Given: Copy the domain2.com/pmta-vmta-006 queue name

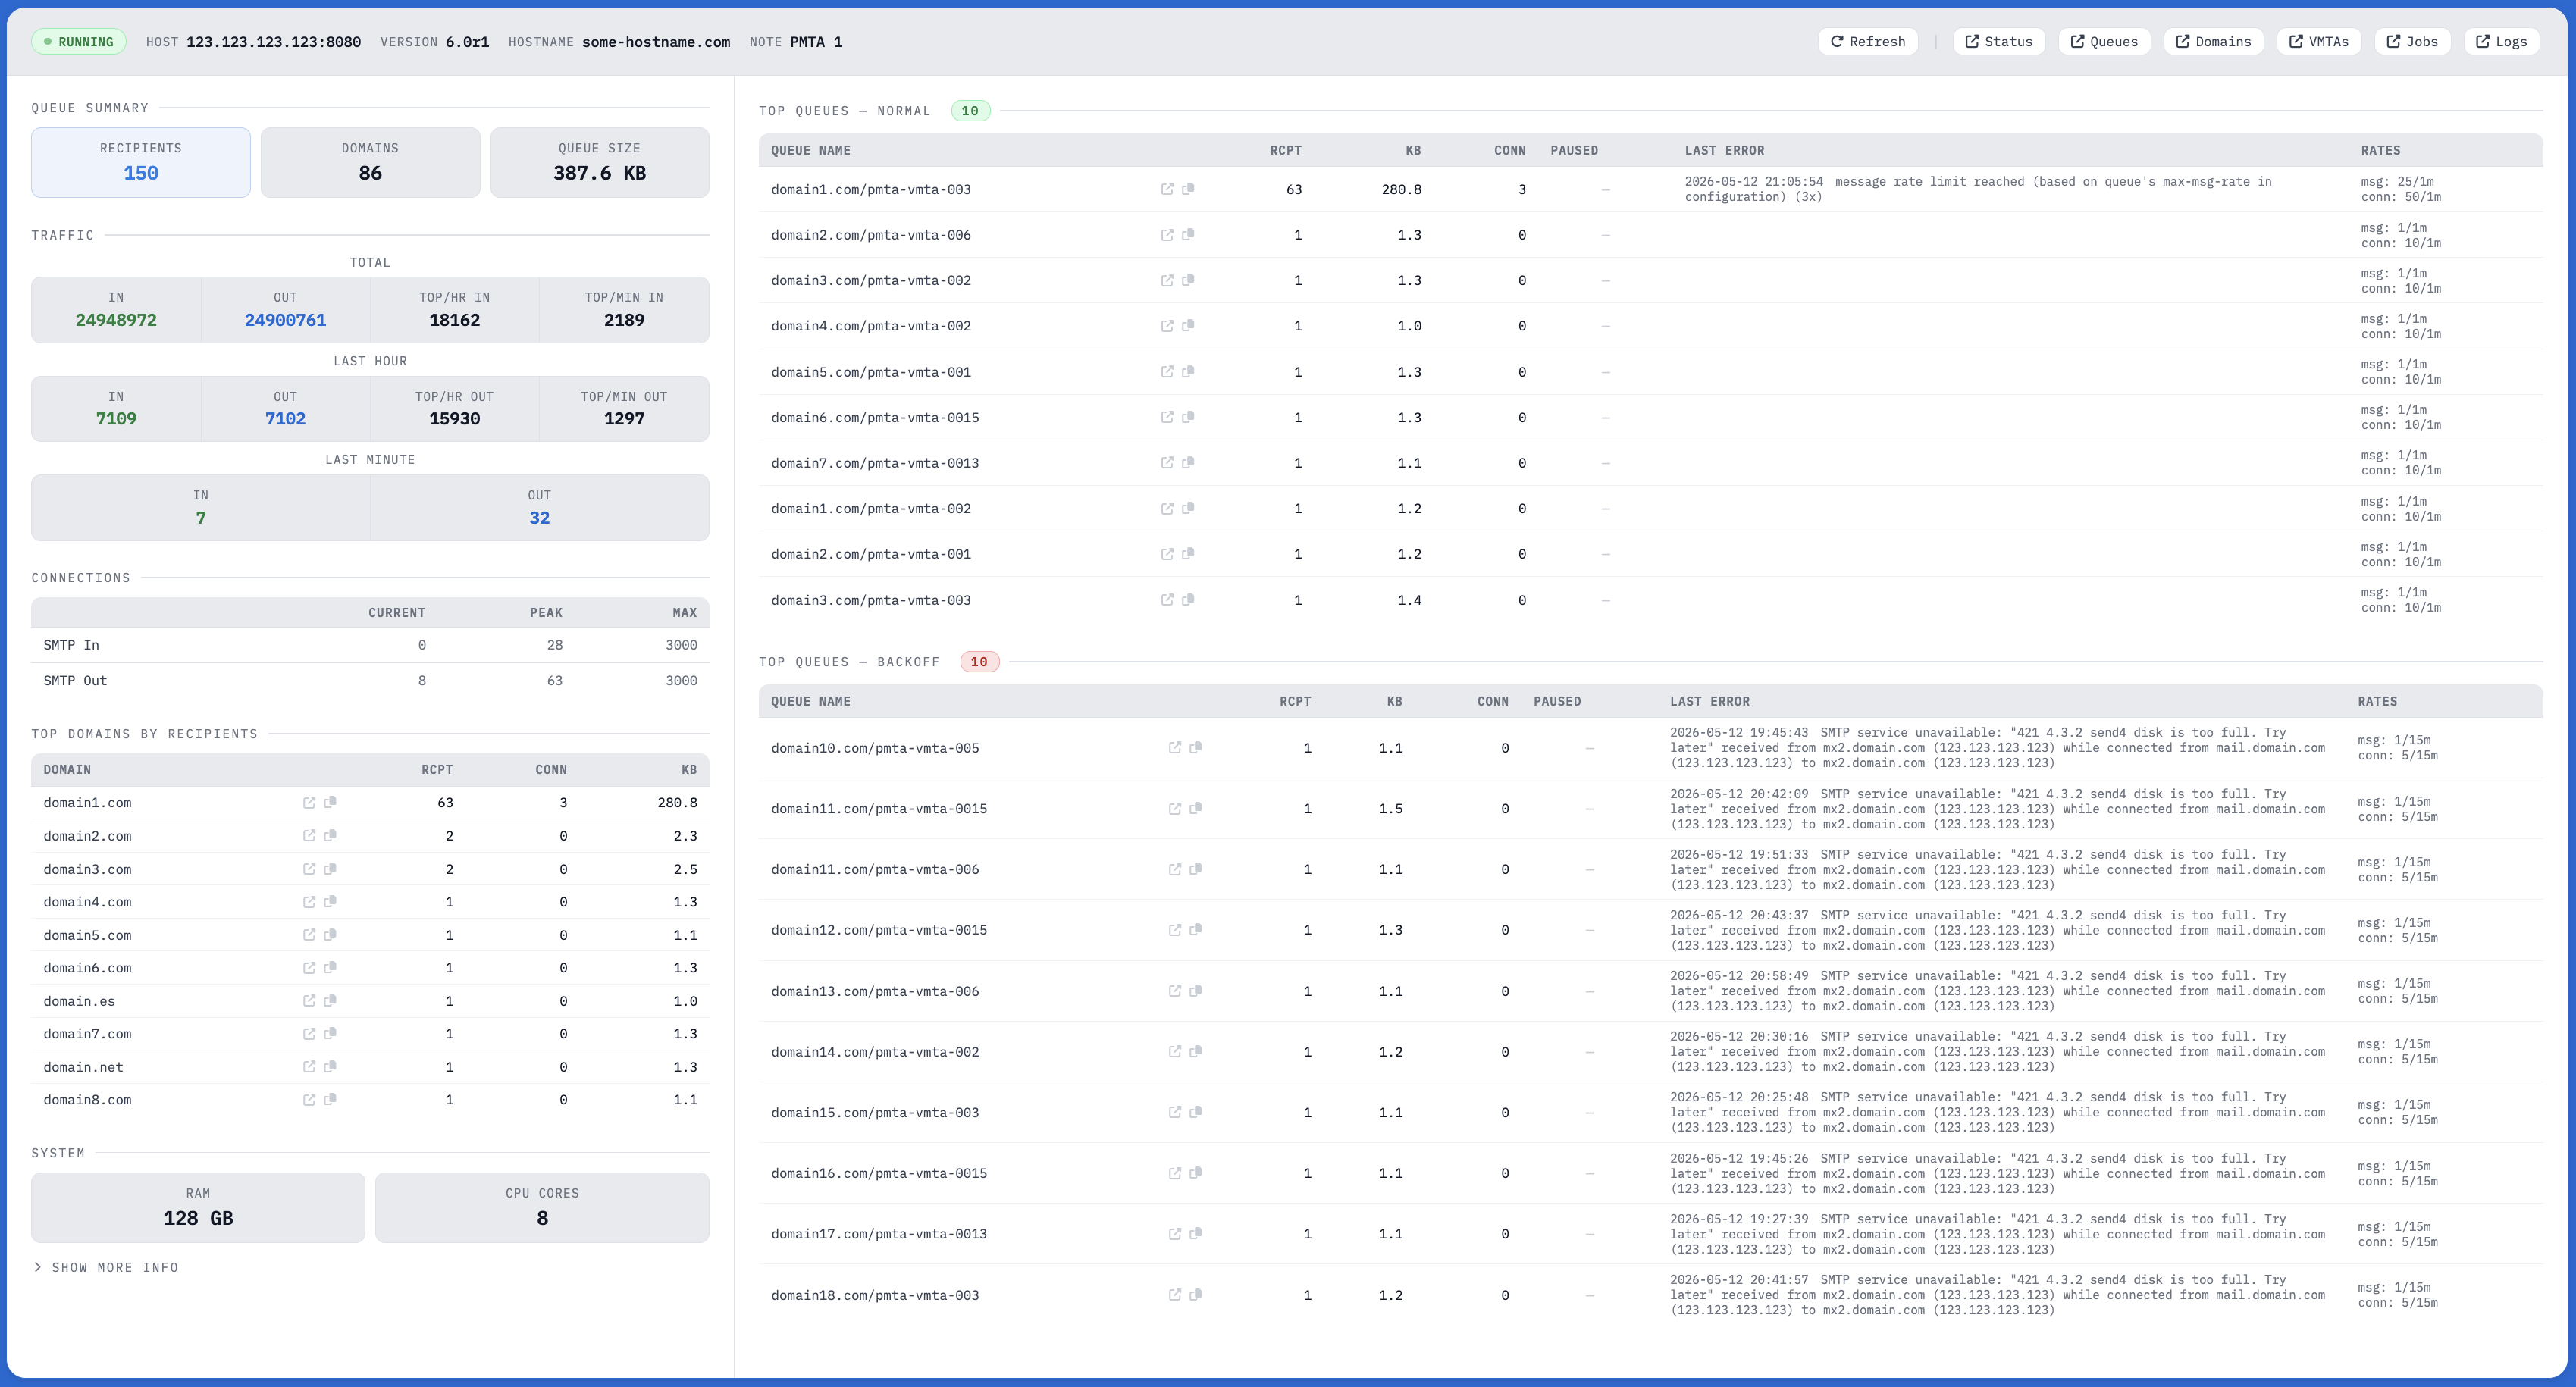Looking at the screenshot, I should pos(1188,235).
